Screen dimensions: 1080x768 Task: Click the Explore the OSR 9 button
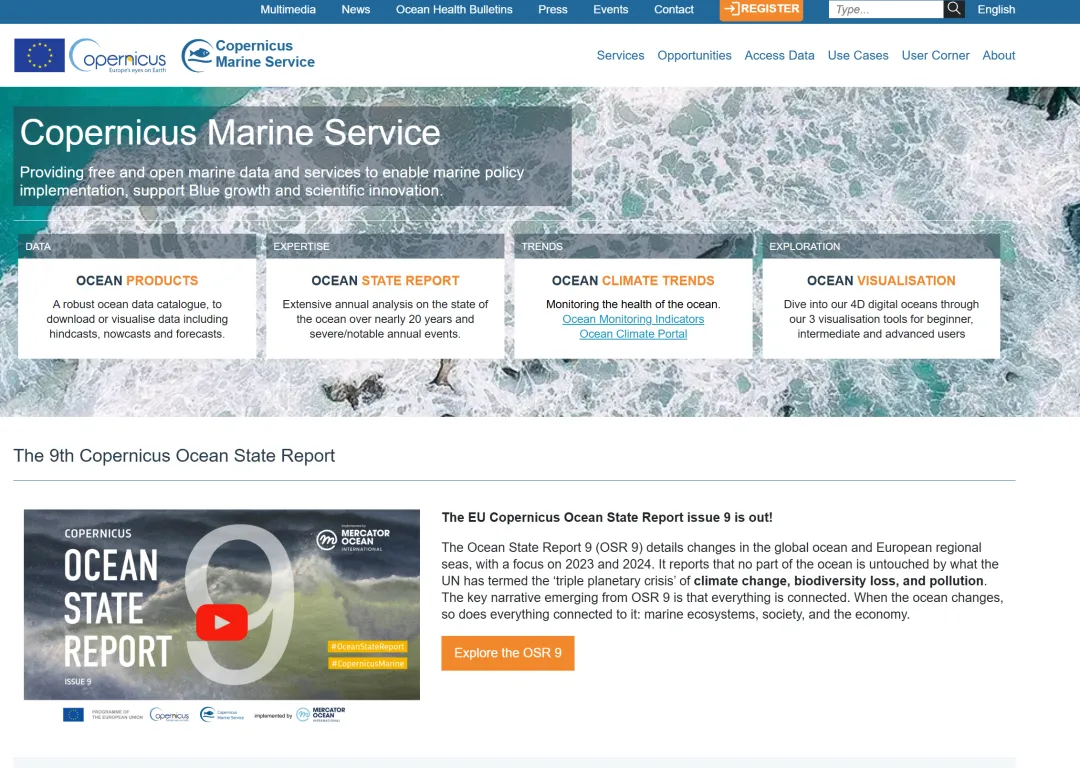[508, 653]
